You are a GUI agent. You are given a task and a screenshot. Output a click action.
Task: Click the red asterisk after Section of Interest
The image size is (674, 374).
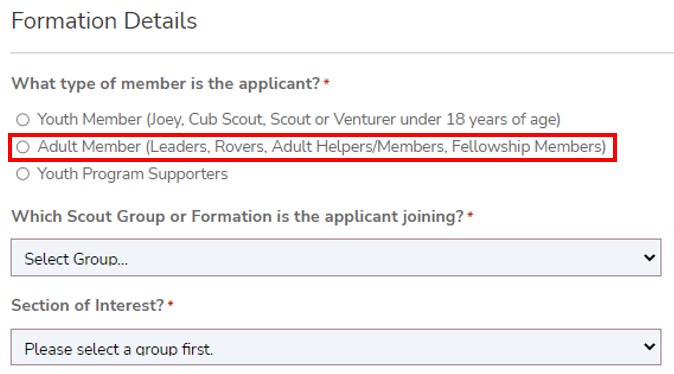170,304
